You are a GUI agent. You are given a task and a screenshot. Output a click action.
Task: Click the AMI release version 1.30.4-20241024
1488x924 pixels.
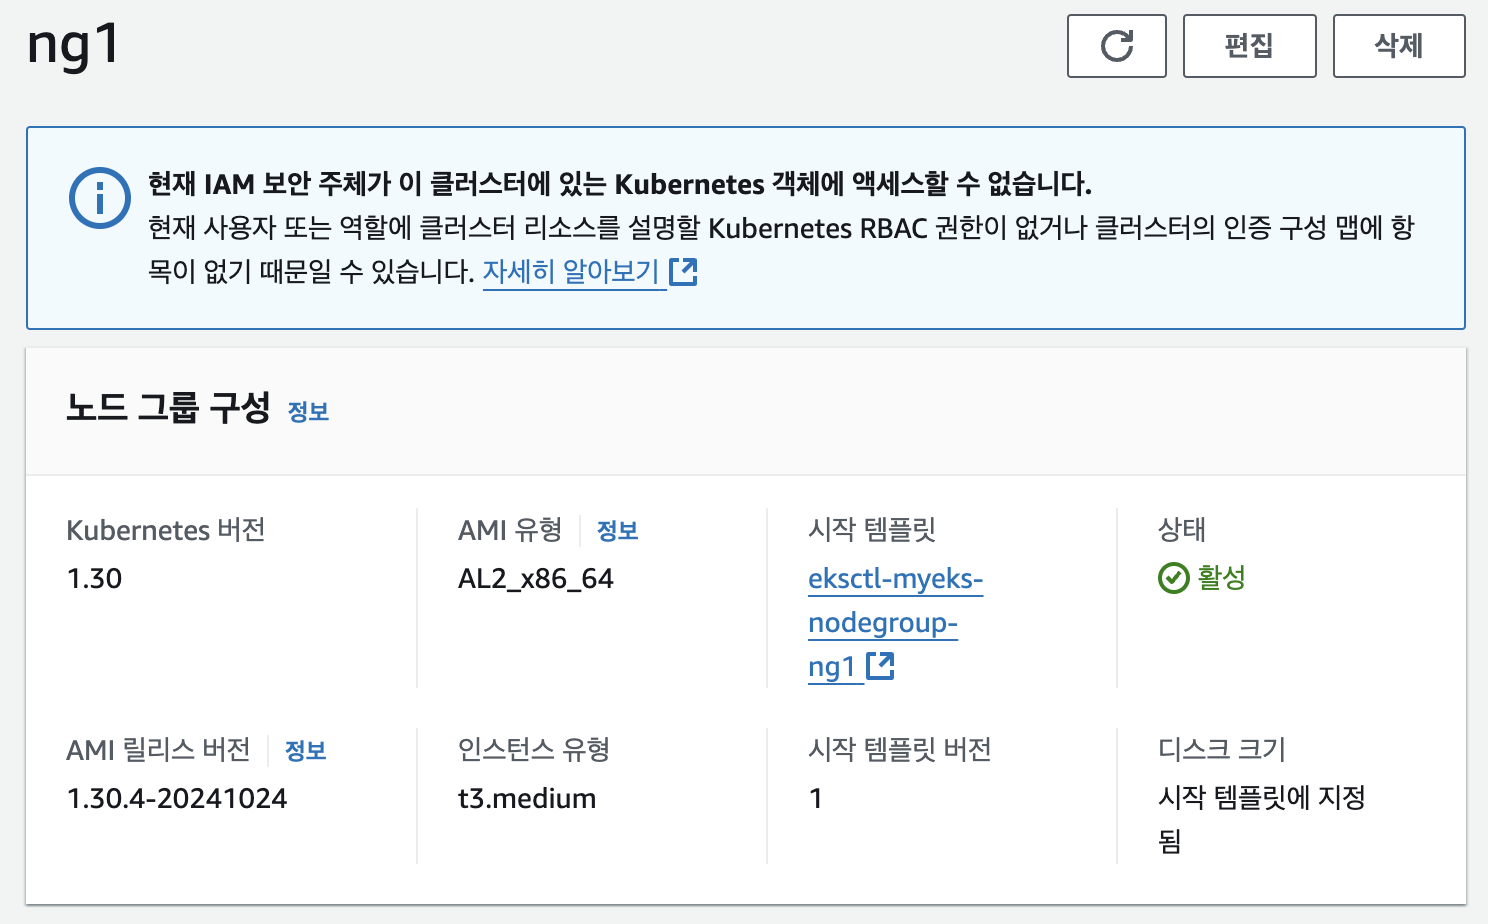(176, 799)
